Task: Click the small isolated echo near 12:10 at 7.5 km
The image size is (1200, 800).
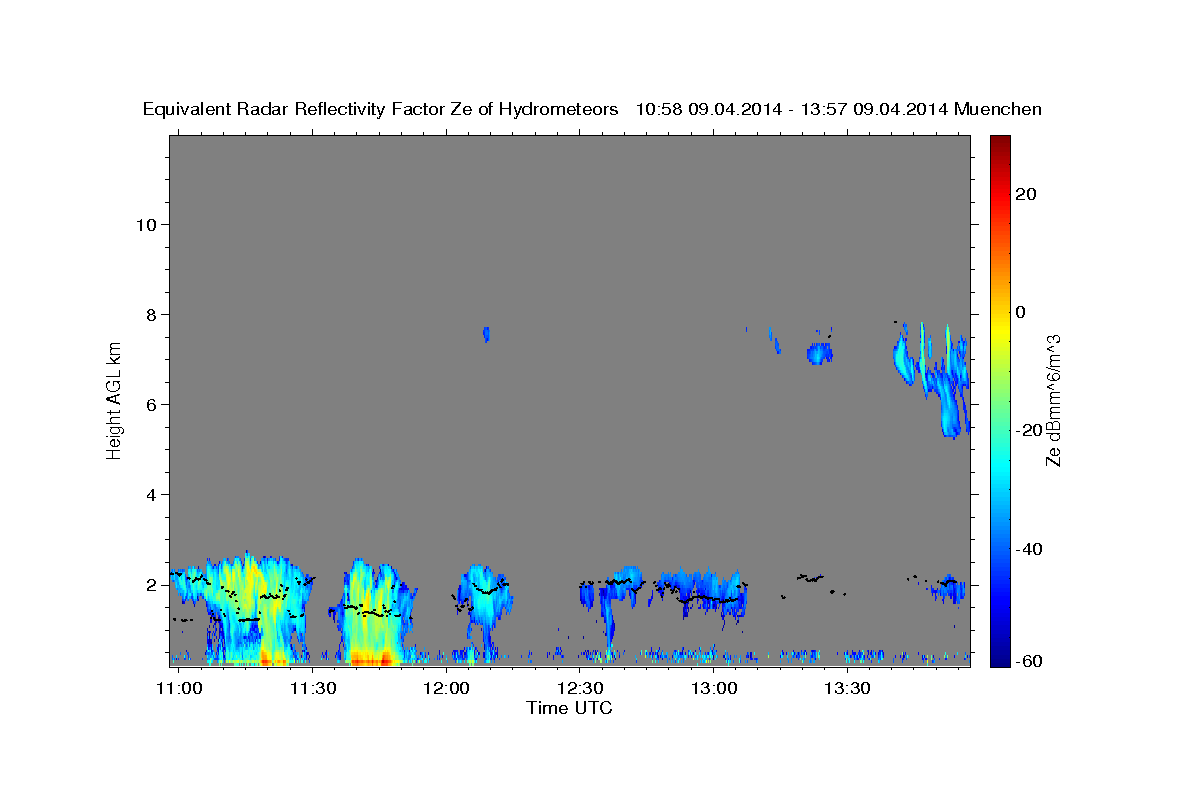Action: 486,334
